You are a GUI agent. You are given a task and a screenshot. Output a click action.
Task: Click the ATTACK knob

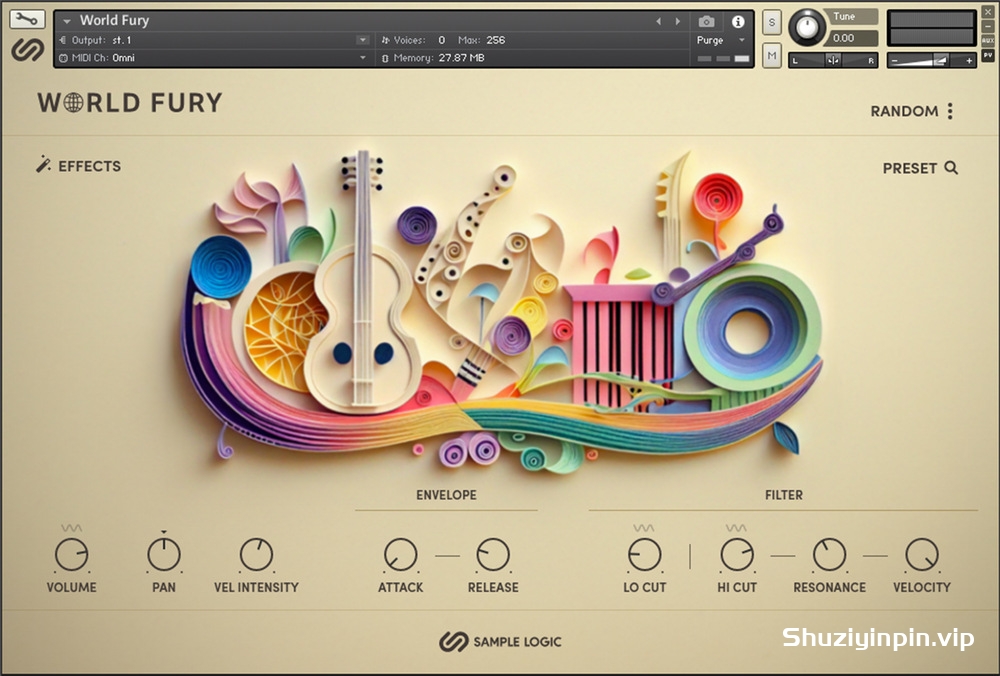click(x=401, y=554)
